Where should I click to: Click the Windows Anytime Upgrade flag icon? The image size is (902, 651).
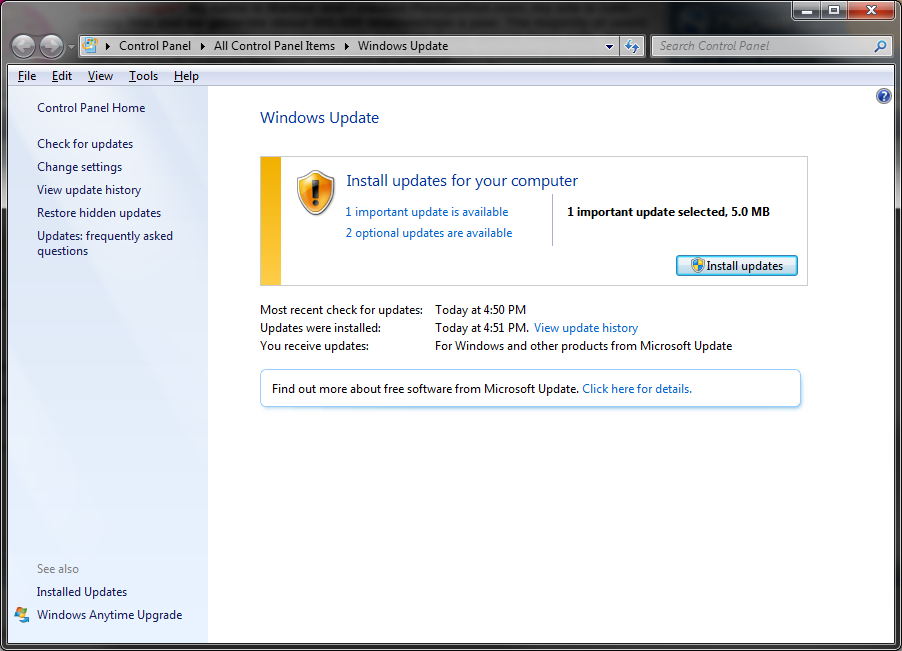pos(24,615)
